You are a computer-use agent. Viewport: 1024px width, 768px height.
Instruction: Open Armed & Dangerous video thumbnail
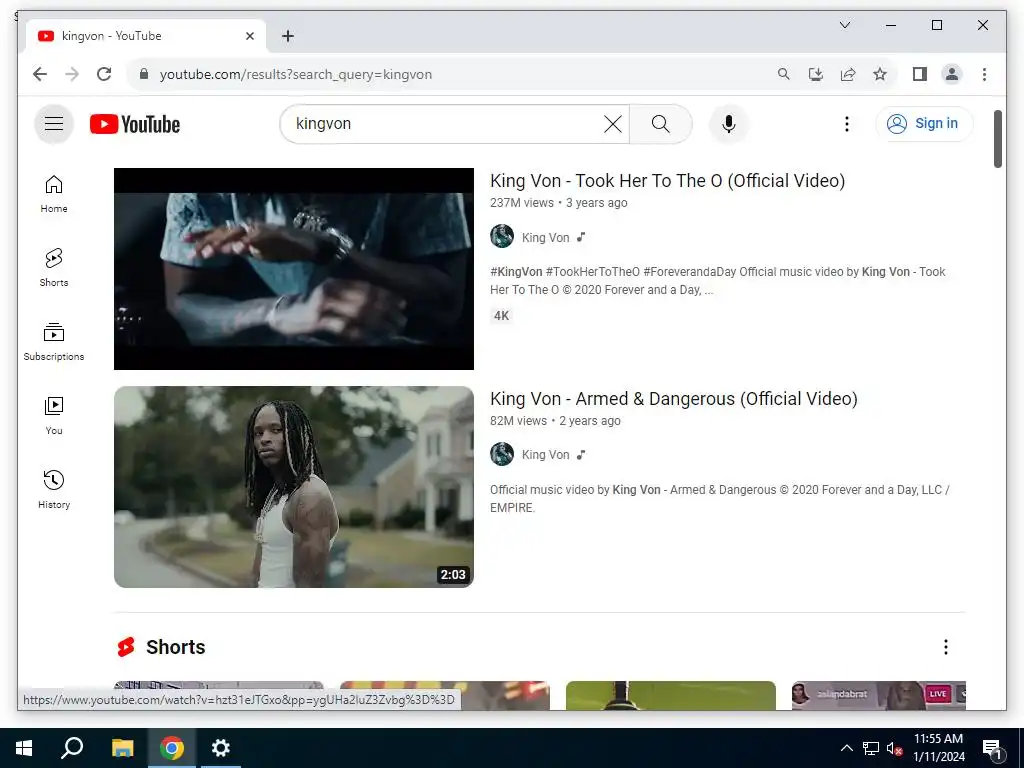pyautogui.click(x=294, y=487)
